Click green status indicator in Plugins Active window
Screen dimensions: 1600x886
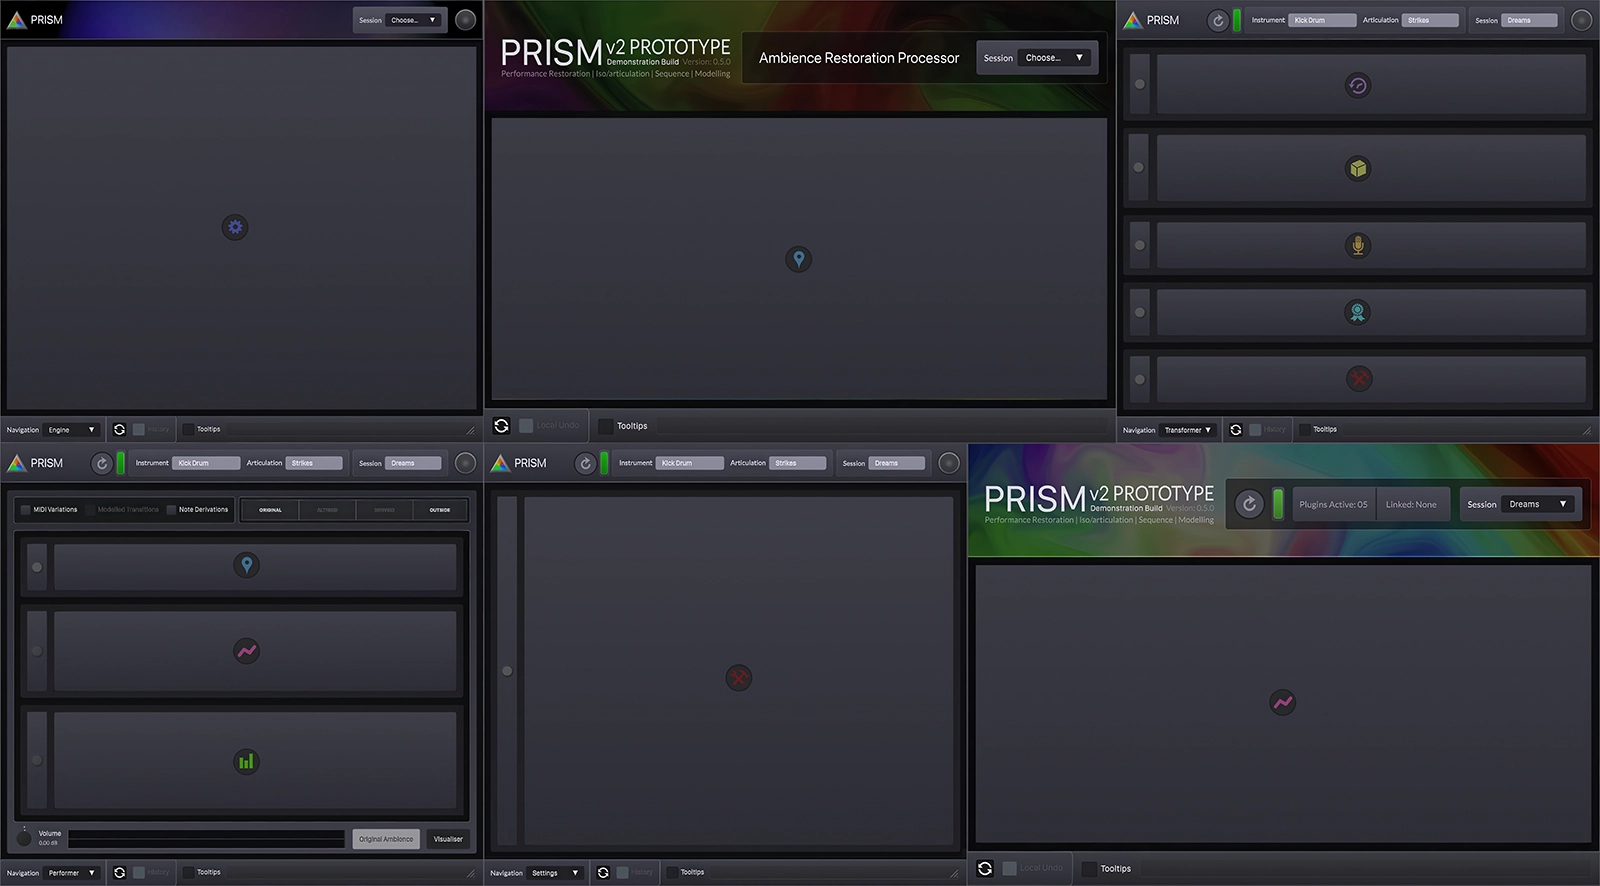[1278, 504]
